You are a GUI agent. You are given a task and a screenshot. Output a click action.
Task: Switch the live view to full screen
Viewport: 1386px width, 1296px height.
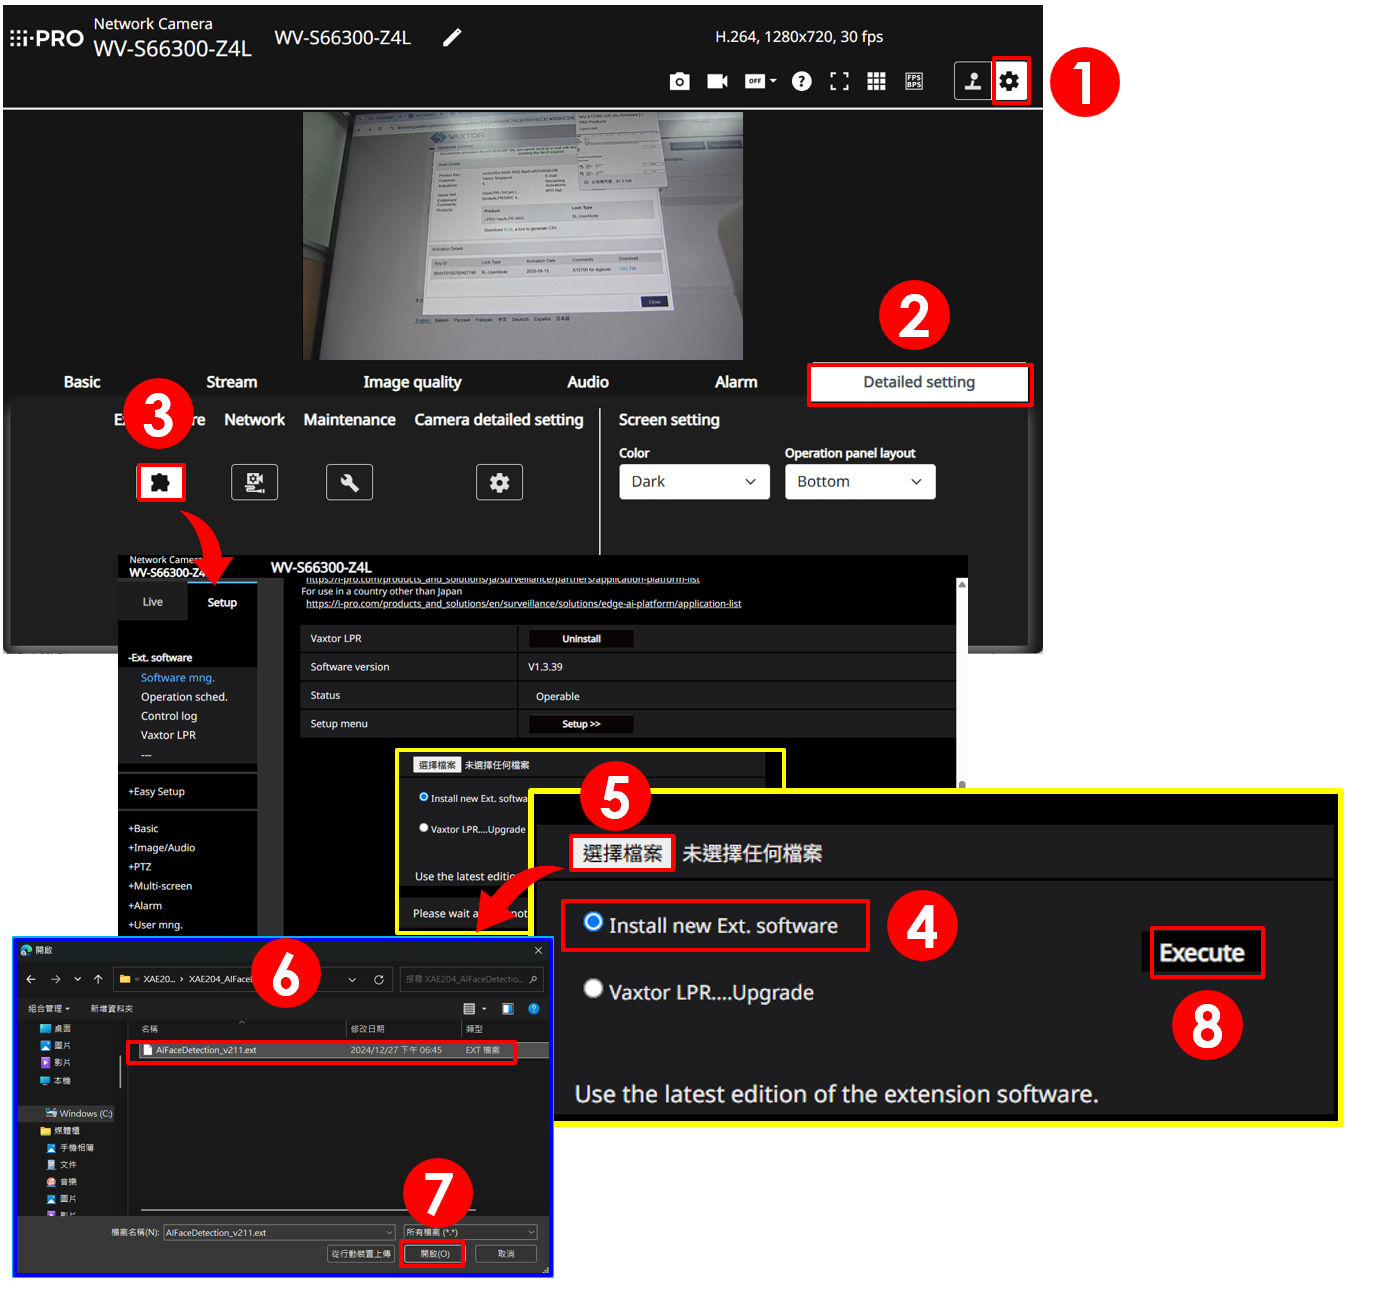tap(839, 81)
